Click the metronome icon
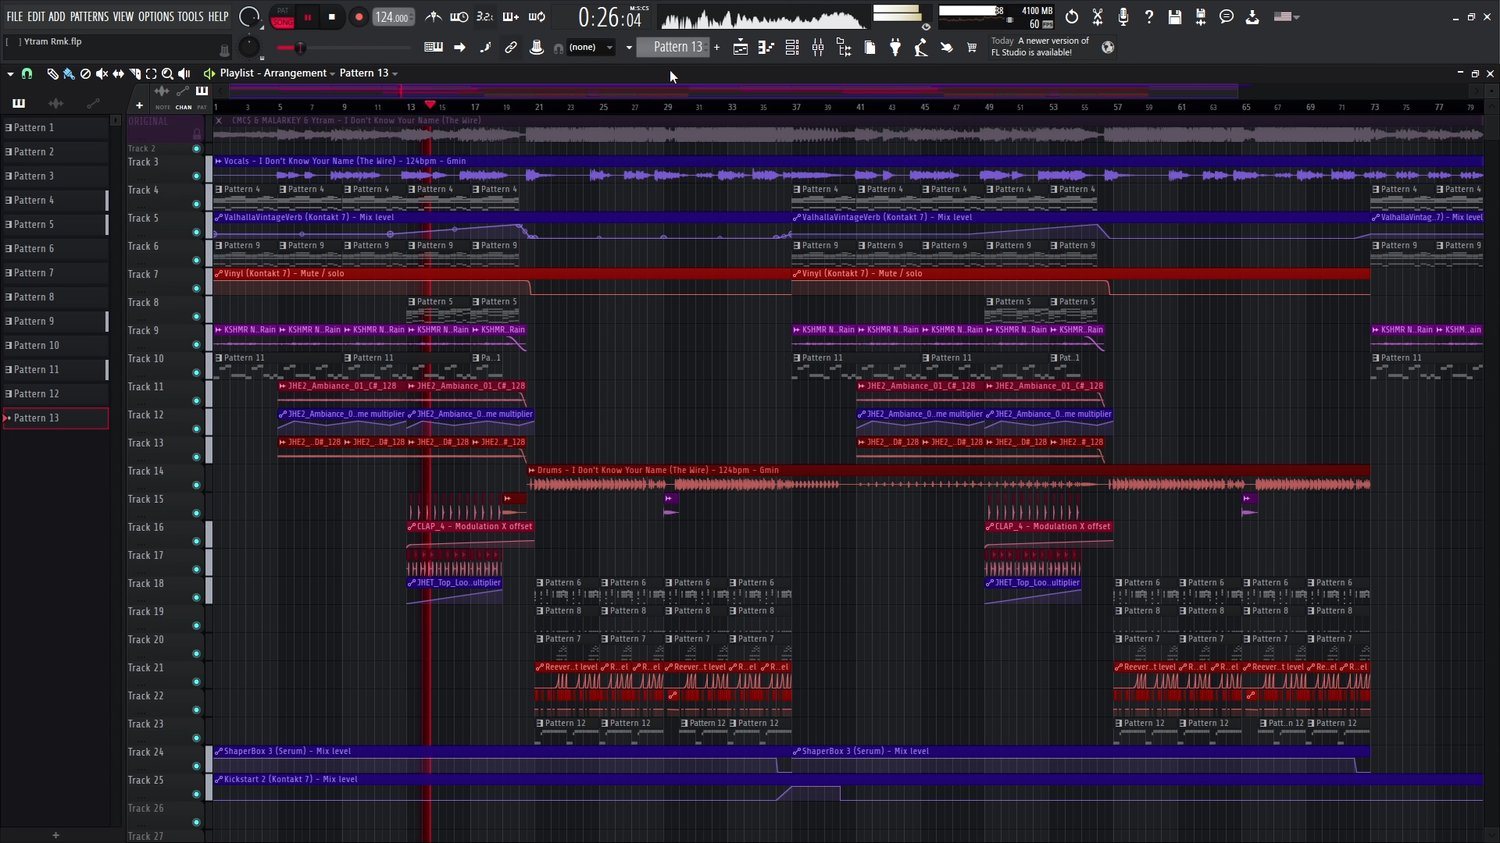This screenshot has height=843, width=1500. coord(433,17)
